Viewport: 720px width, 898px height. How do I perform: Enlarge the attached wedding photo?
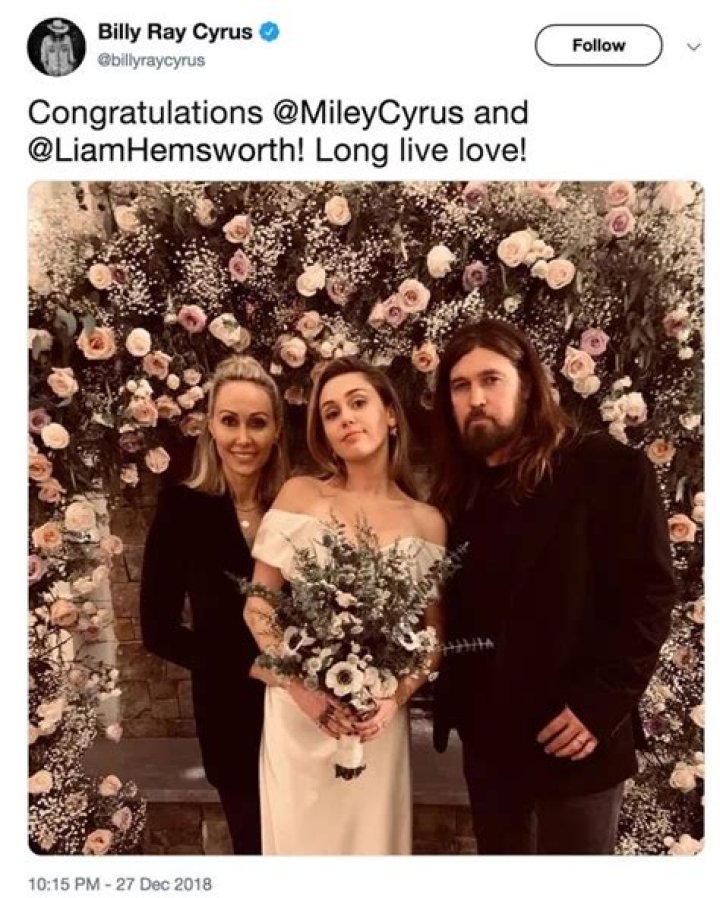tap(360, 520)
